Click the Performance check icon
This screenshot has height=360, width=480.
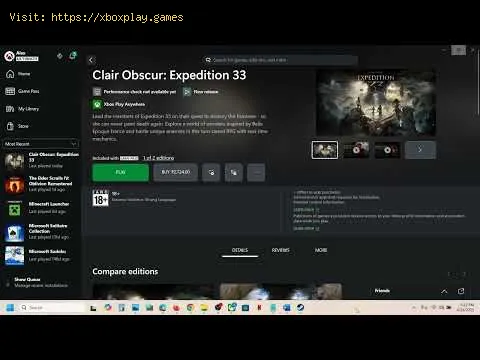pyautogui.click(x=97, y=92)
